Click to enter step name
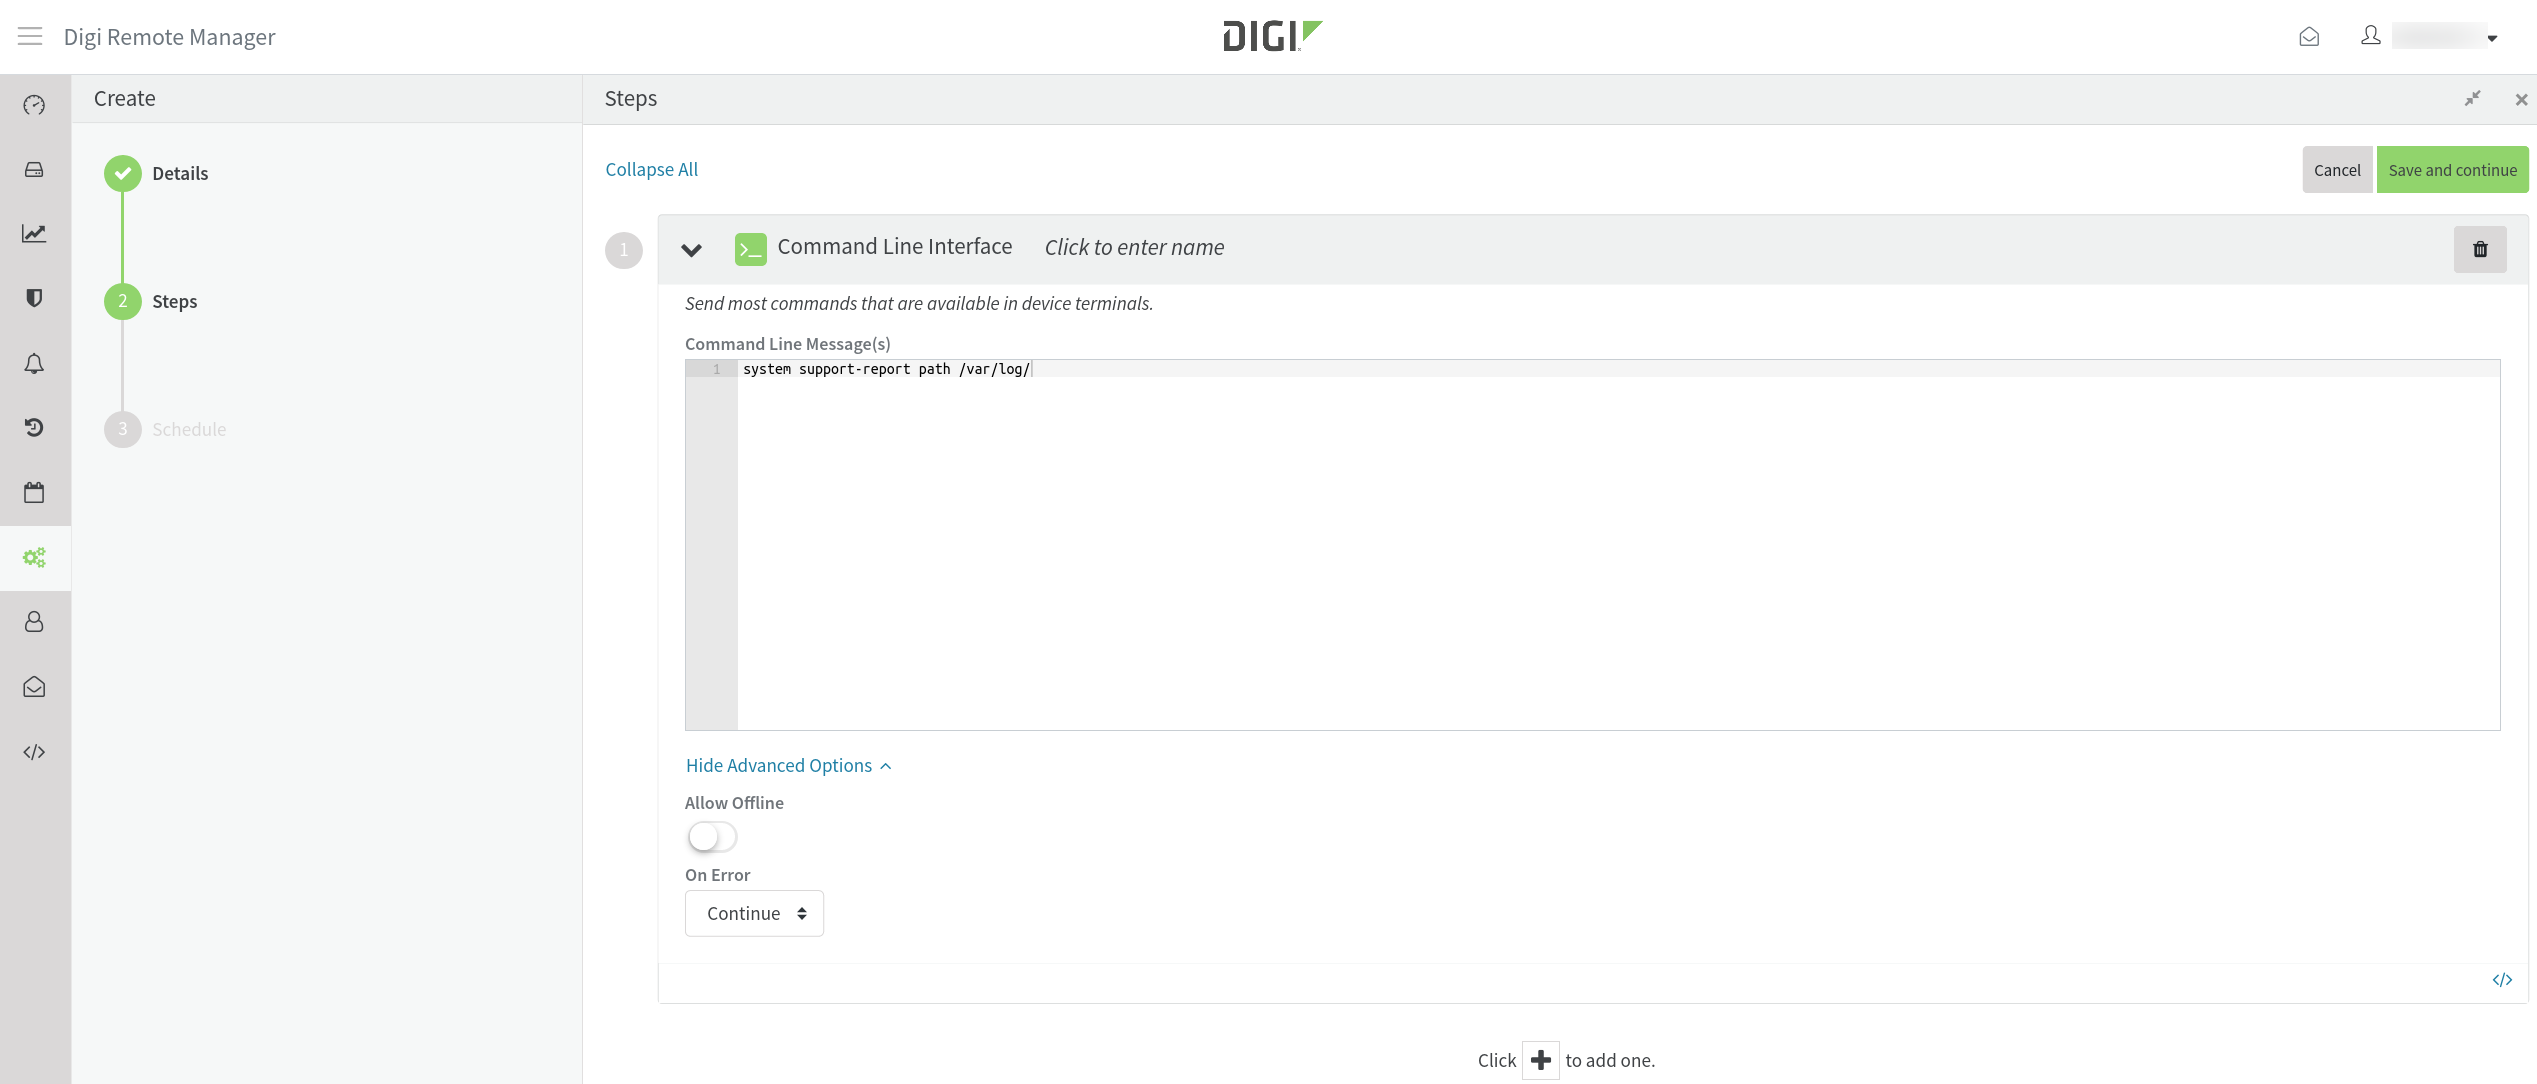The width and height of the screenshot is (2537, 1084). click(1134, 248)
